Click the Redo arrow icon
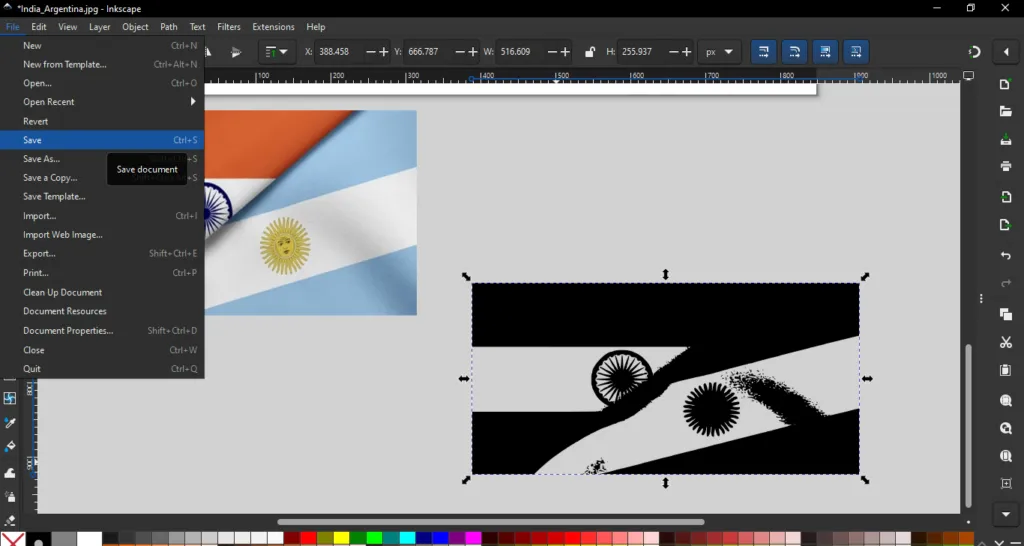Image resolution: width=1024 pixels, height=546 pixels. tap(1006, 283)
